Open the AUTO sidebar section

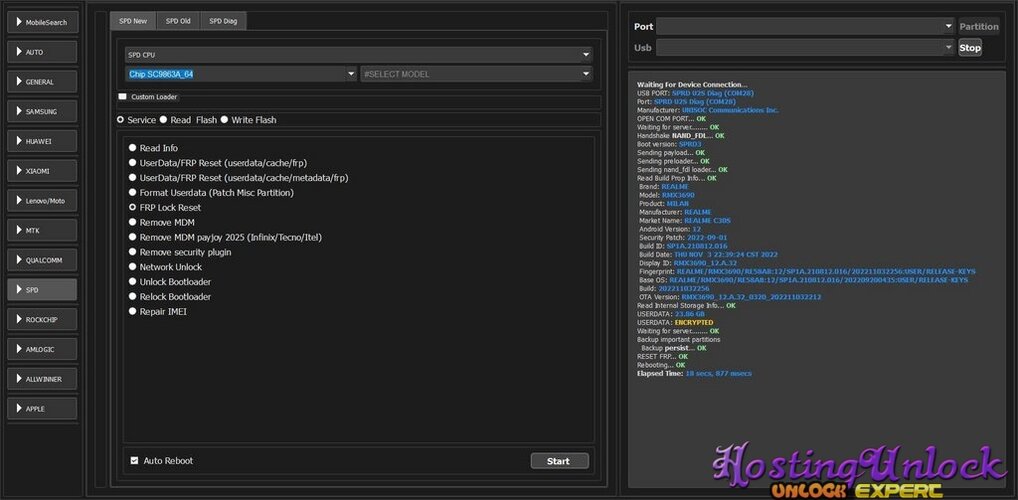pos(42,52)
